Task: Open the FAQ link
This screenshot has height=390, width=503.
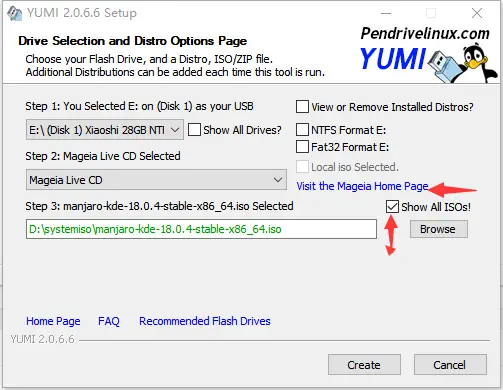Action: pos(109,321)
